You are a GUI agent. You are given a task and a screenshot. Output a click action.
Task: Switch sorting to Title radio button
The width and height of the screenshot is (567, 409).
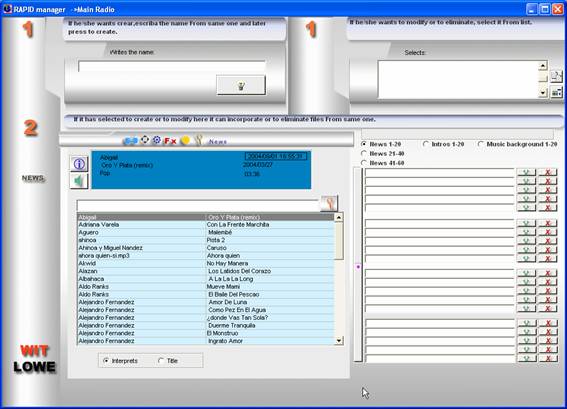pos(168,361)
